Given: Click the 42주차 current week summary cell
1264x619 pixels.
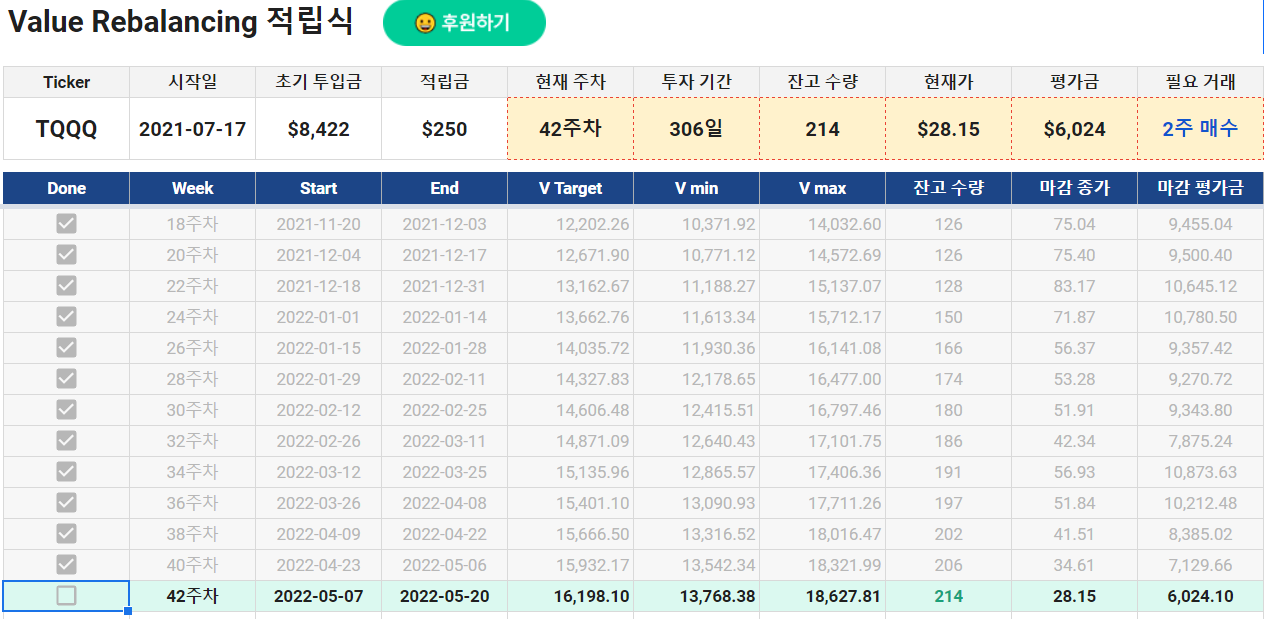Looking at the screenshot, I should pos(570,128).
